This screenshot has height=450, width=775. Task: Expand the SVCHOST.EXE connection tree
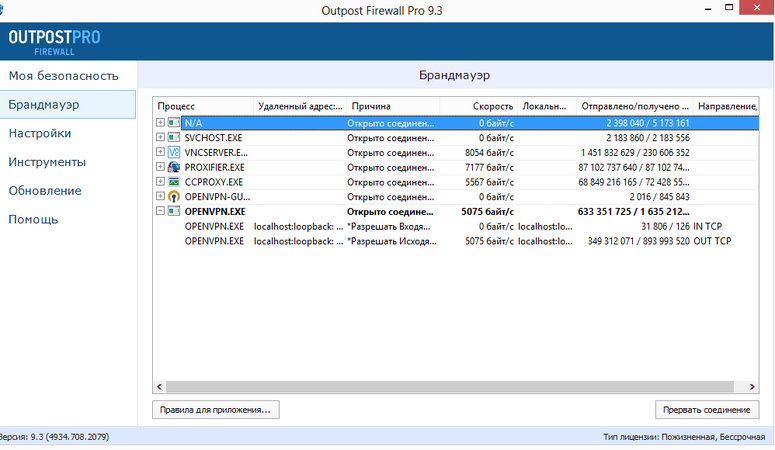tap(160, 137)
